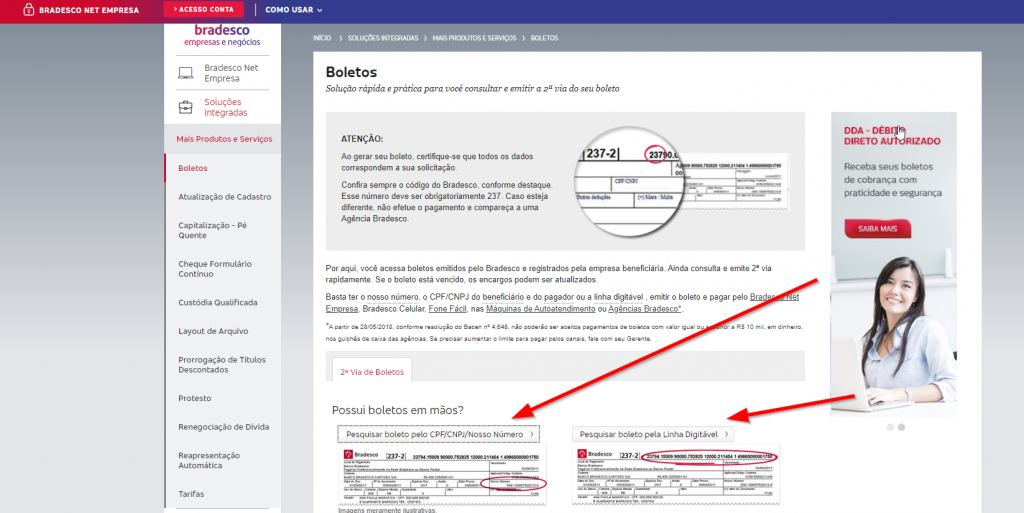Open Layout de Arquivo sidebar item
1024x513 pixels.
point(213,331)
